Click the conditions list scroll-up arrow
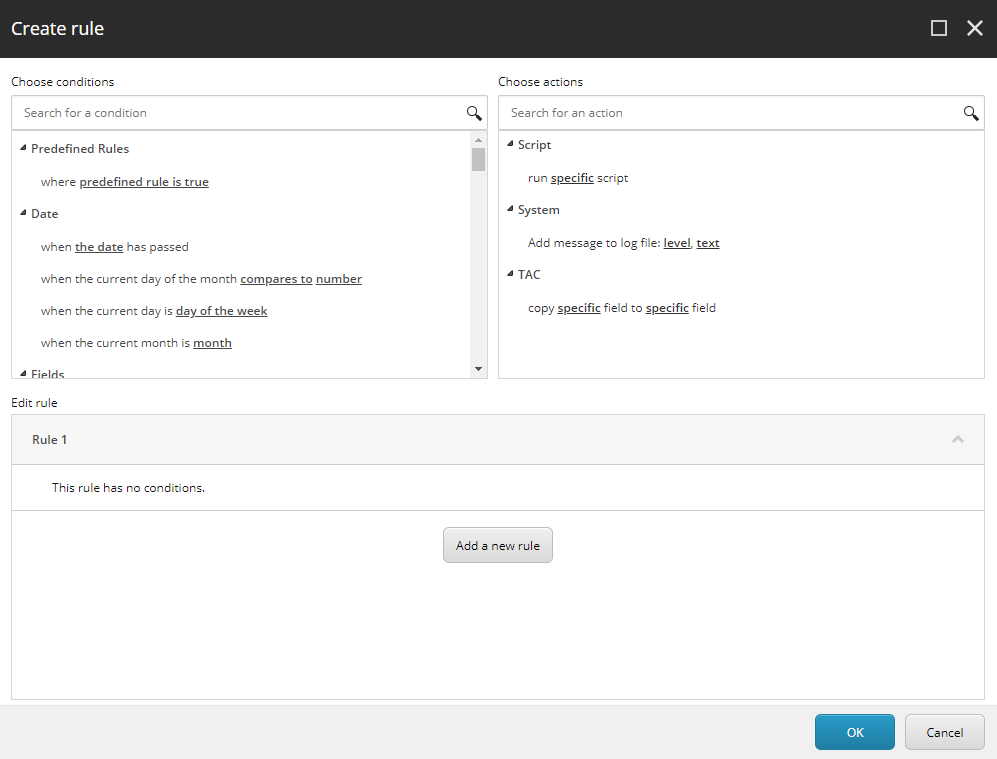 [478, 140]
